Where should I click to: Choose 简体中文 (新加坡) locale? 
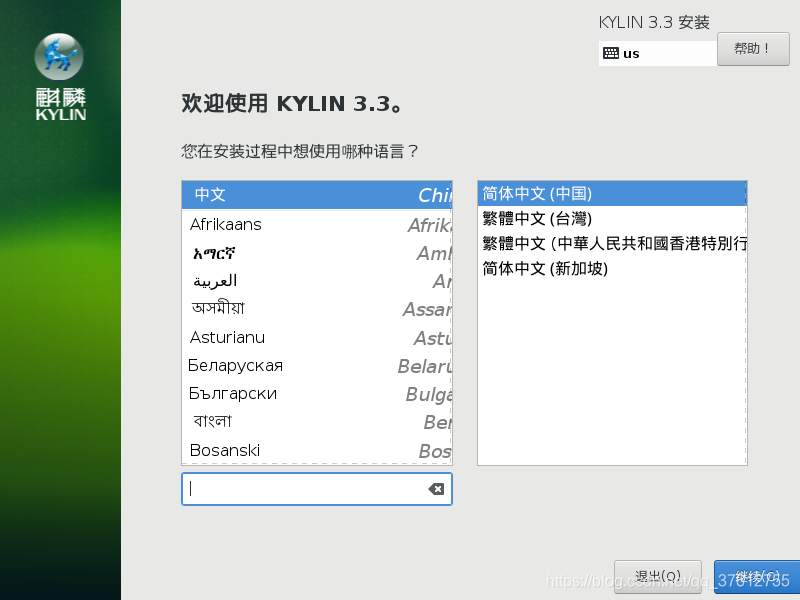[x=612, y=268]
